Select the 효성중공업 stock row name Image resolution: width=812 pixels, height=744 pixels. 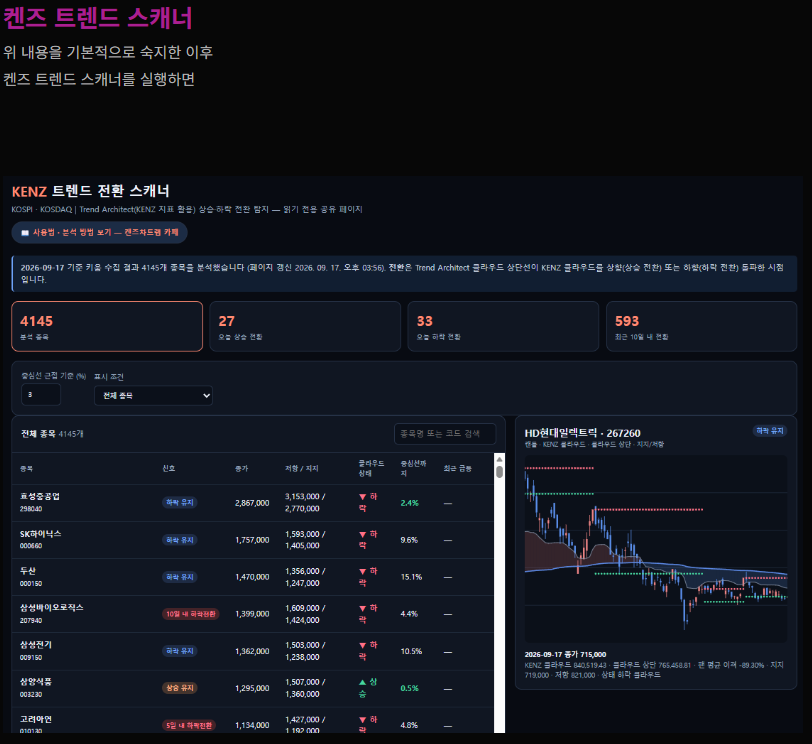[x=40, y=497]
